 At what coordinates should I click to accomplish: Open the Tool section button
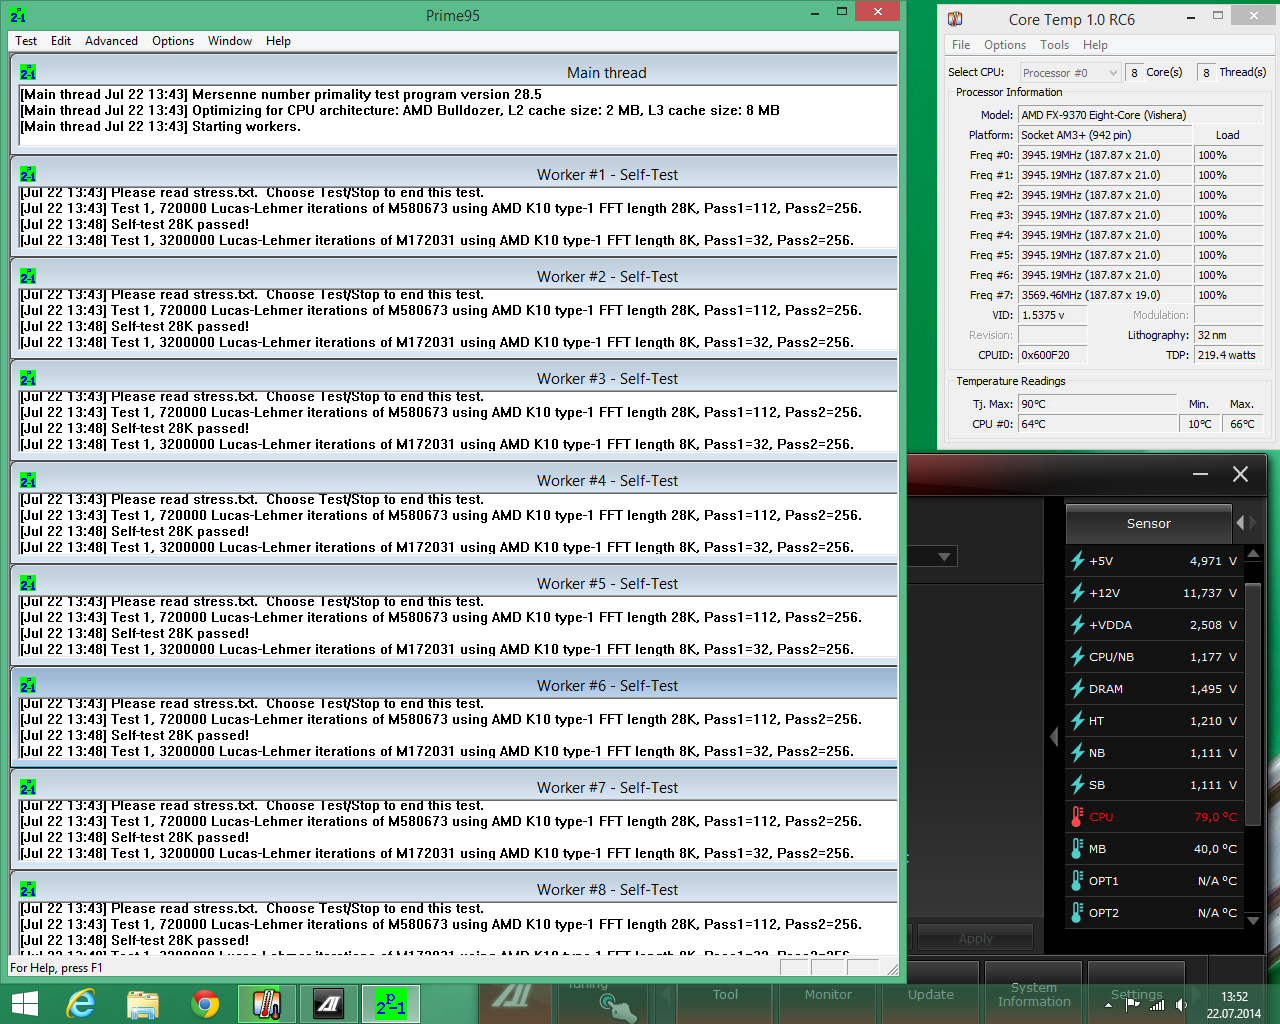[725, 995]
